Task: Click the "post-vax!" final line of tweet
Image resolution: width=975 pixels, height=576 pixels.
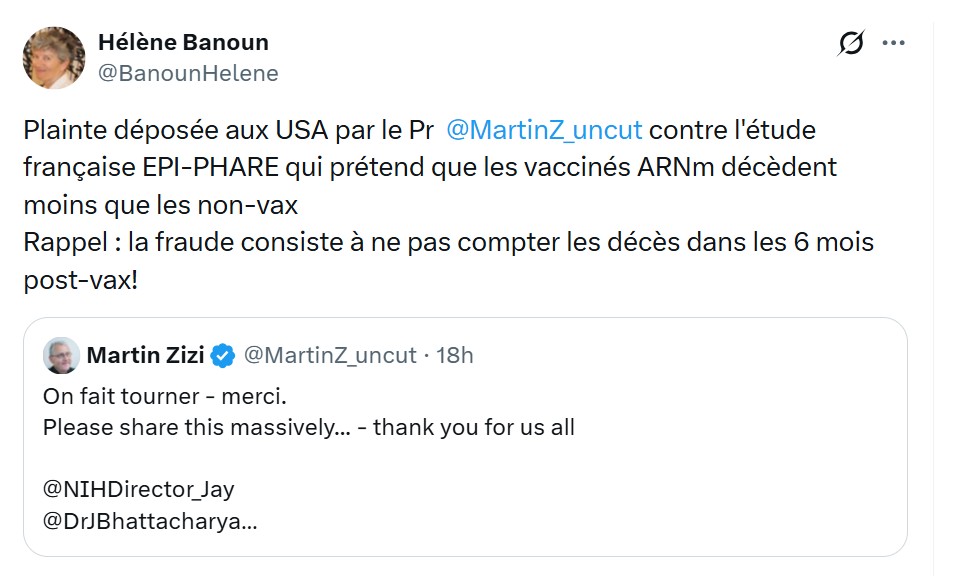Action: coord(81,279)
